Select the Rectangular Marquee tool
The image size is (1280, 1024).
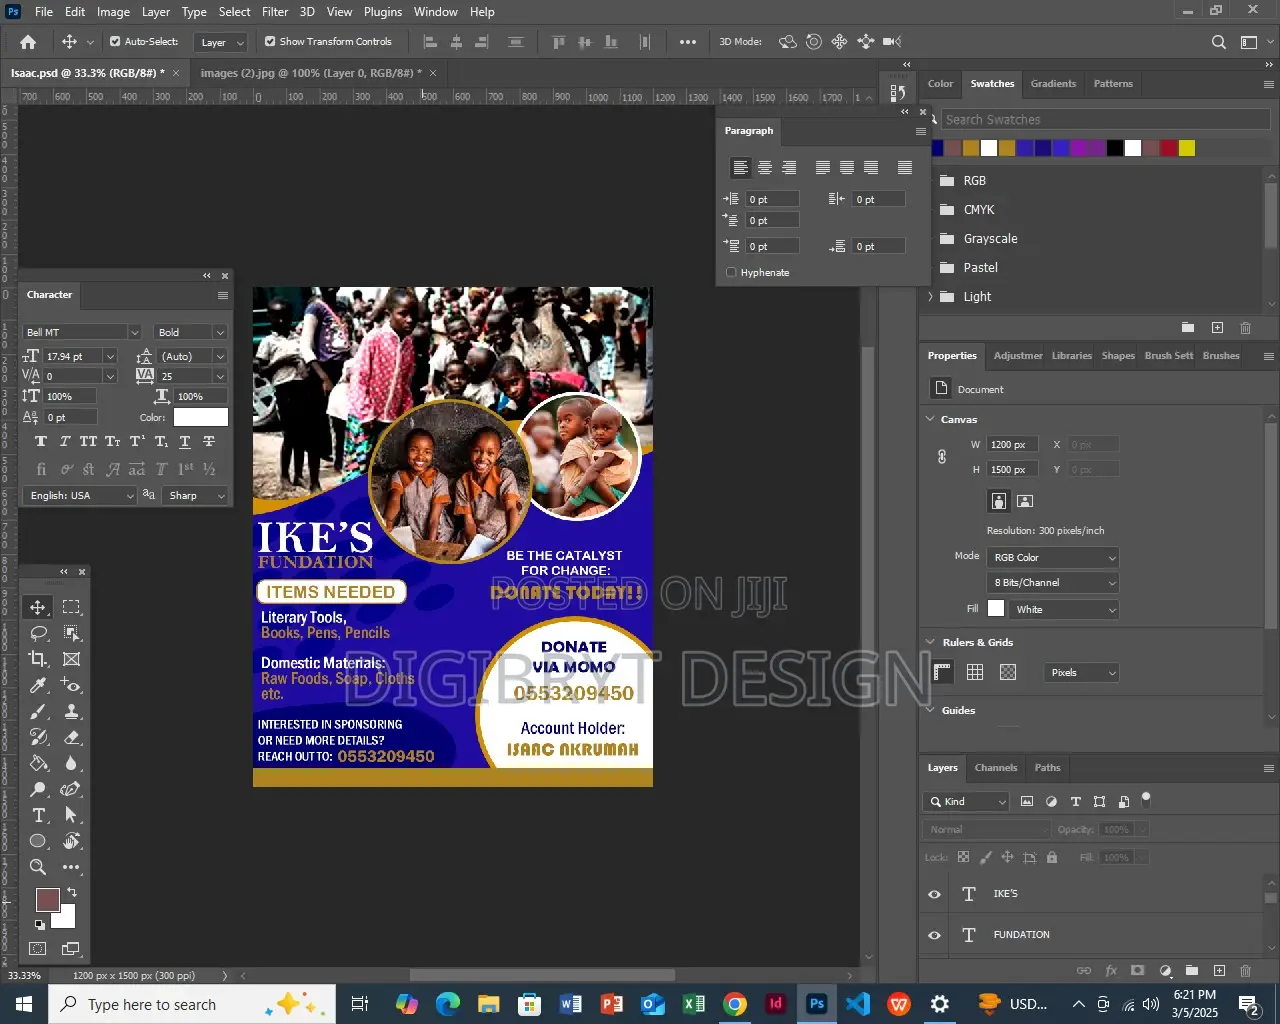[71, 607]
